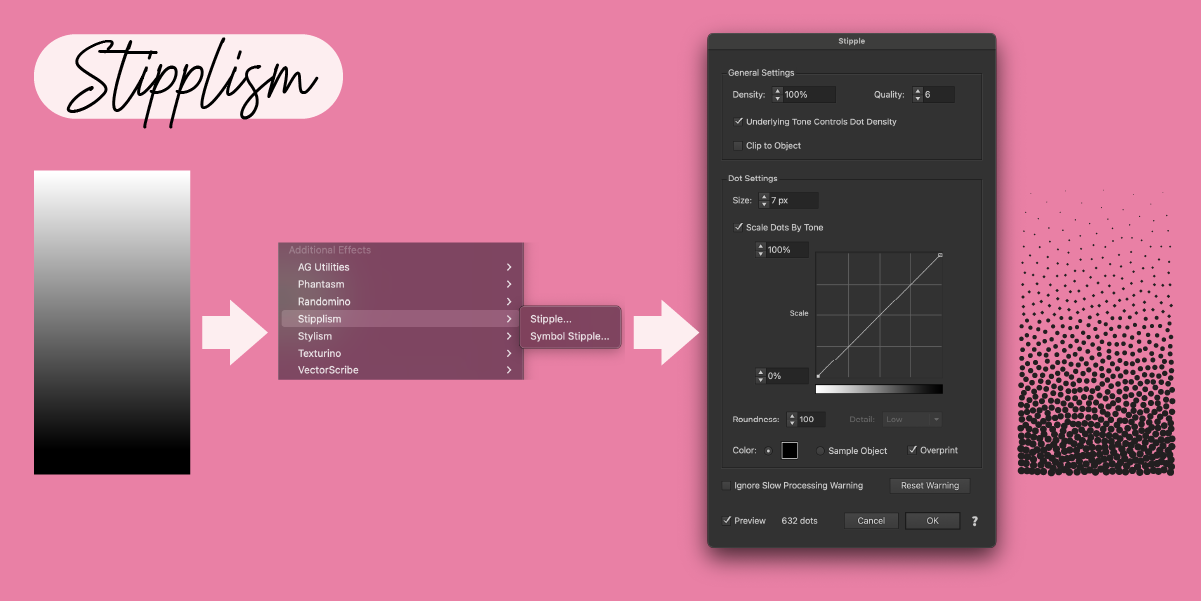
Task: Click the Size stepper arrows
Action: [764, 200]
